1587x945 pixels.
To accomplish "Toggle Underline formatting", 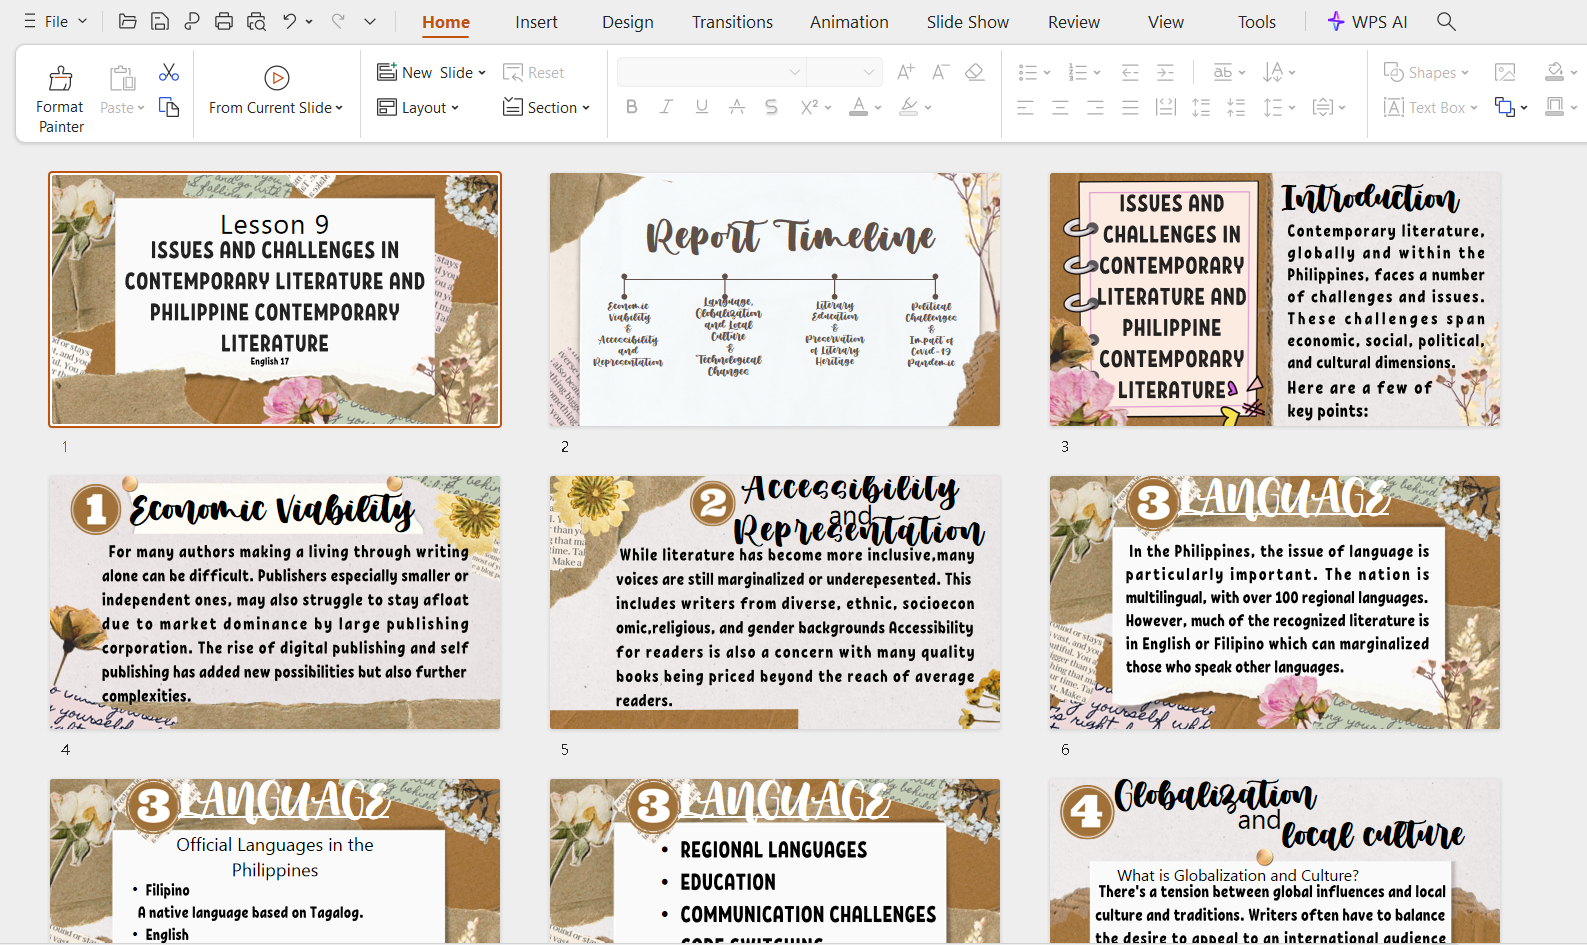I will [702, 107].
